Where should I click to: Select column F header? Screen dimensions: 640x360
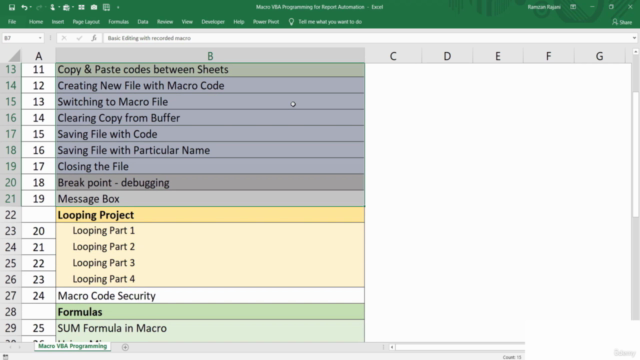click(x=549, y=56)
